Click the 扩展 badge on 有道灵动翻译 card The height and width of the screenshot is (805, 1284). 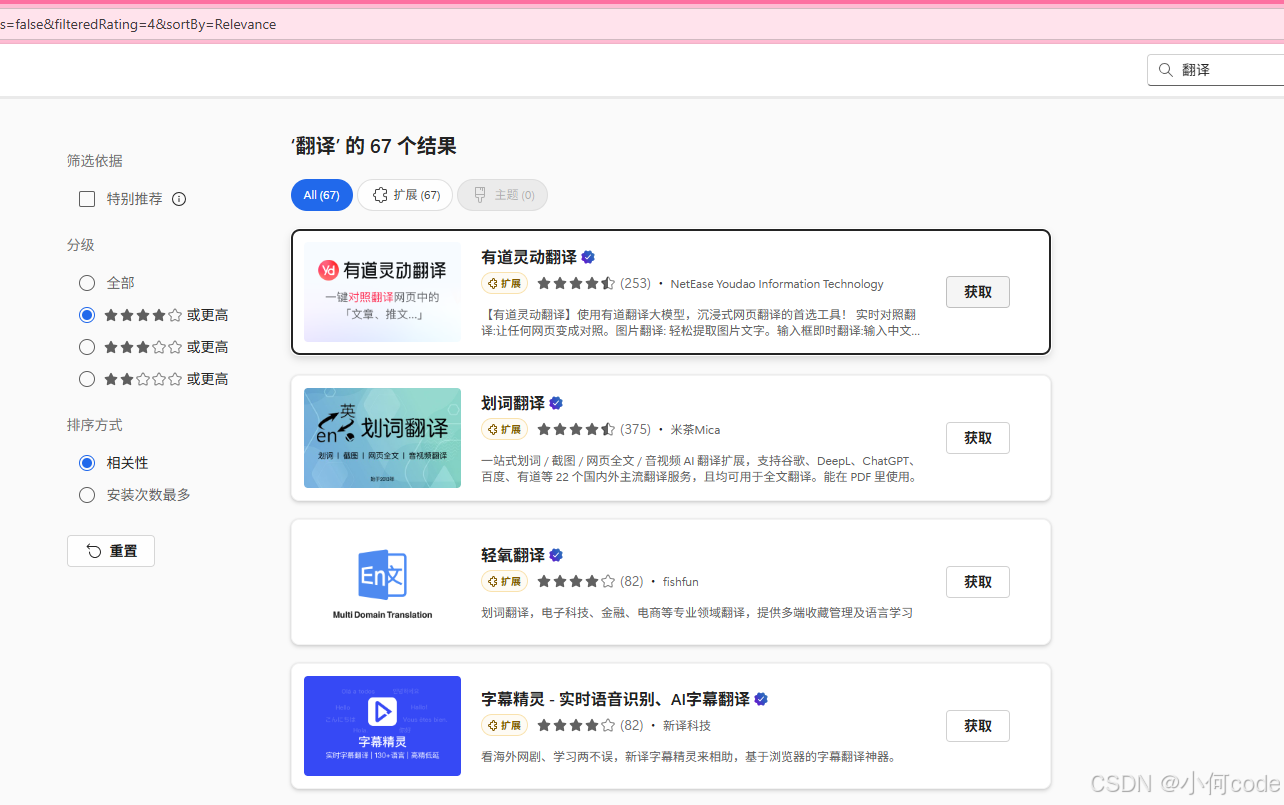(504, 283)
